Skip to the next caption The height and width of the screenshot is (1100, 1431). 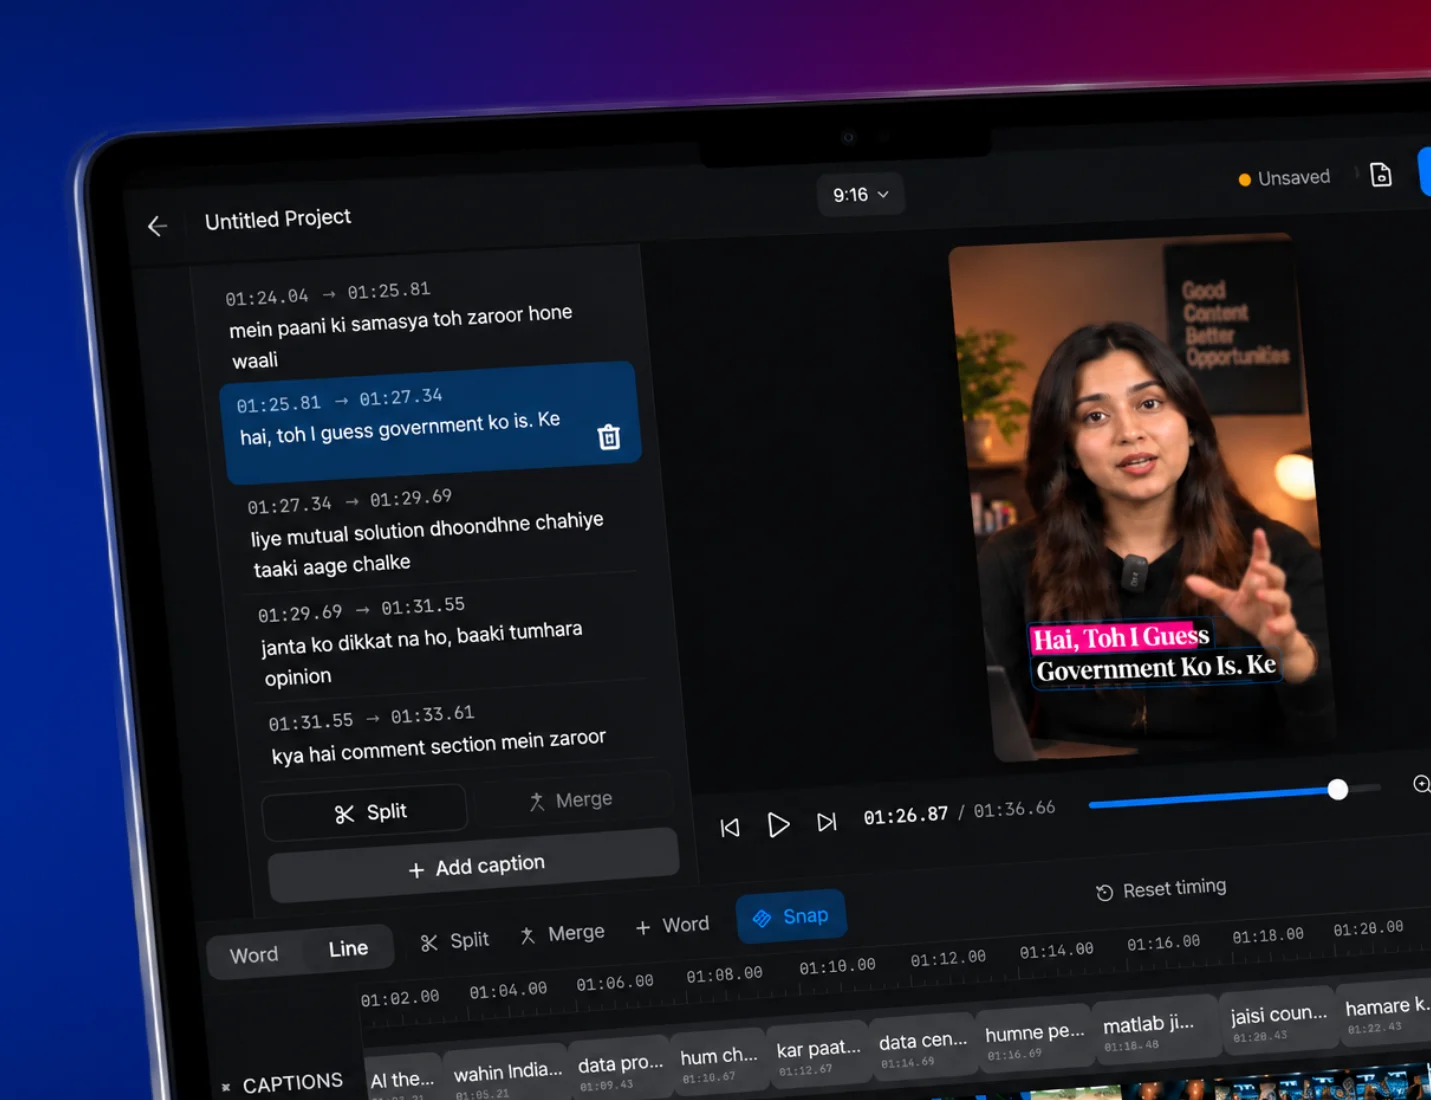pyautogui.click(x=826, y=822)
